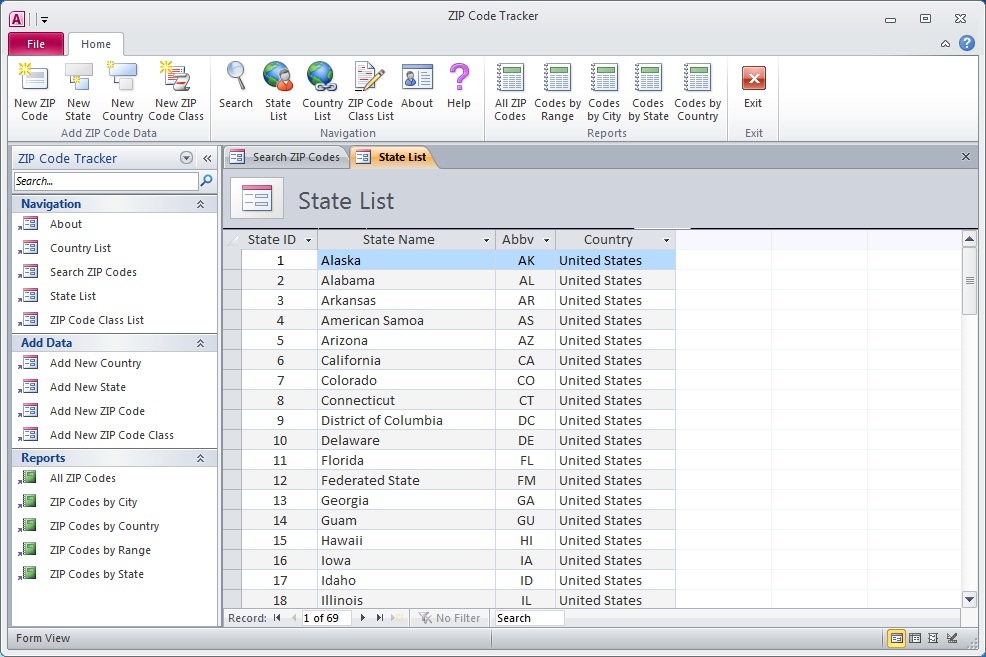Open the Country column filter dropdown
This screenshot has height=657, width=986.
[x=667, y=240]
